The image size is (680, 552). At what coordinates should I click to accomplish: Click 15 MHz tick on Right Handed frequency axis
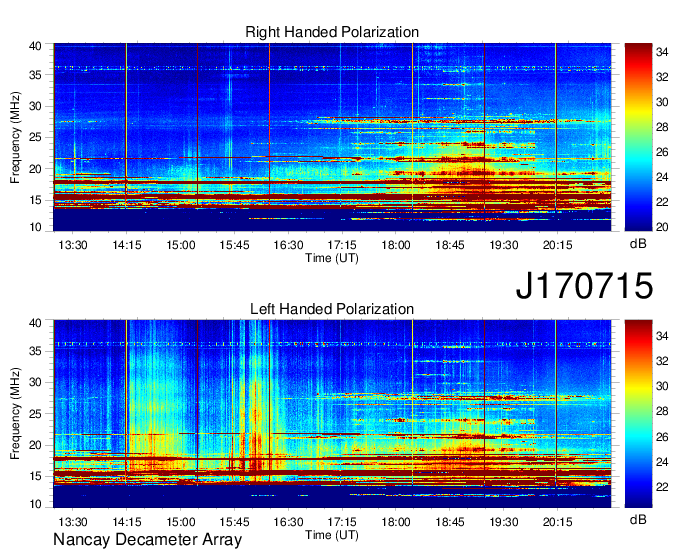[x=35, y=200]
